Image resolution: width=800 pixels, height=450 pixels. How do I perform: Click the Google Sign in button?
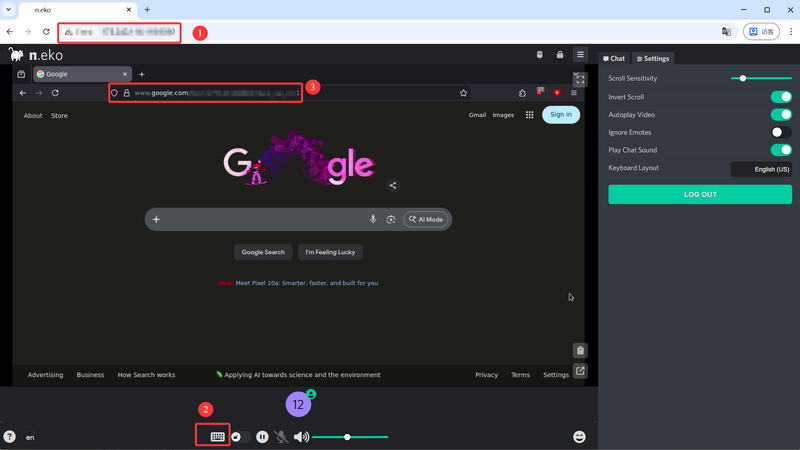click(x=561, y=115)
